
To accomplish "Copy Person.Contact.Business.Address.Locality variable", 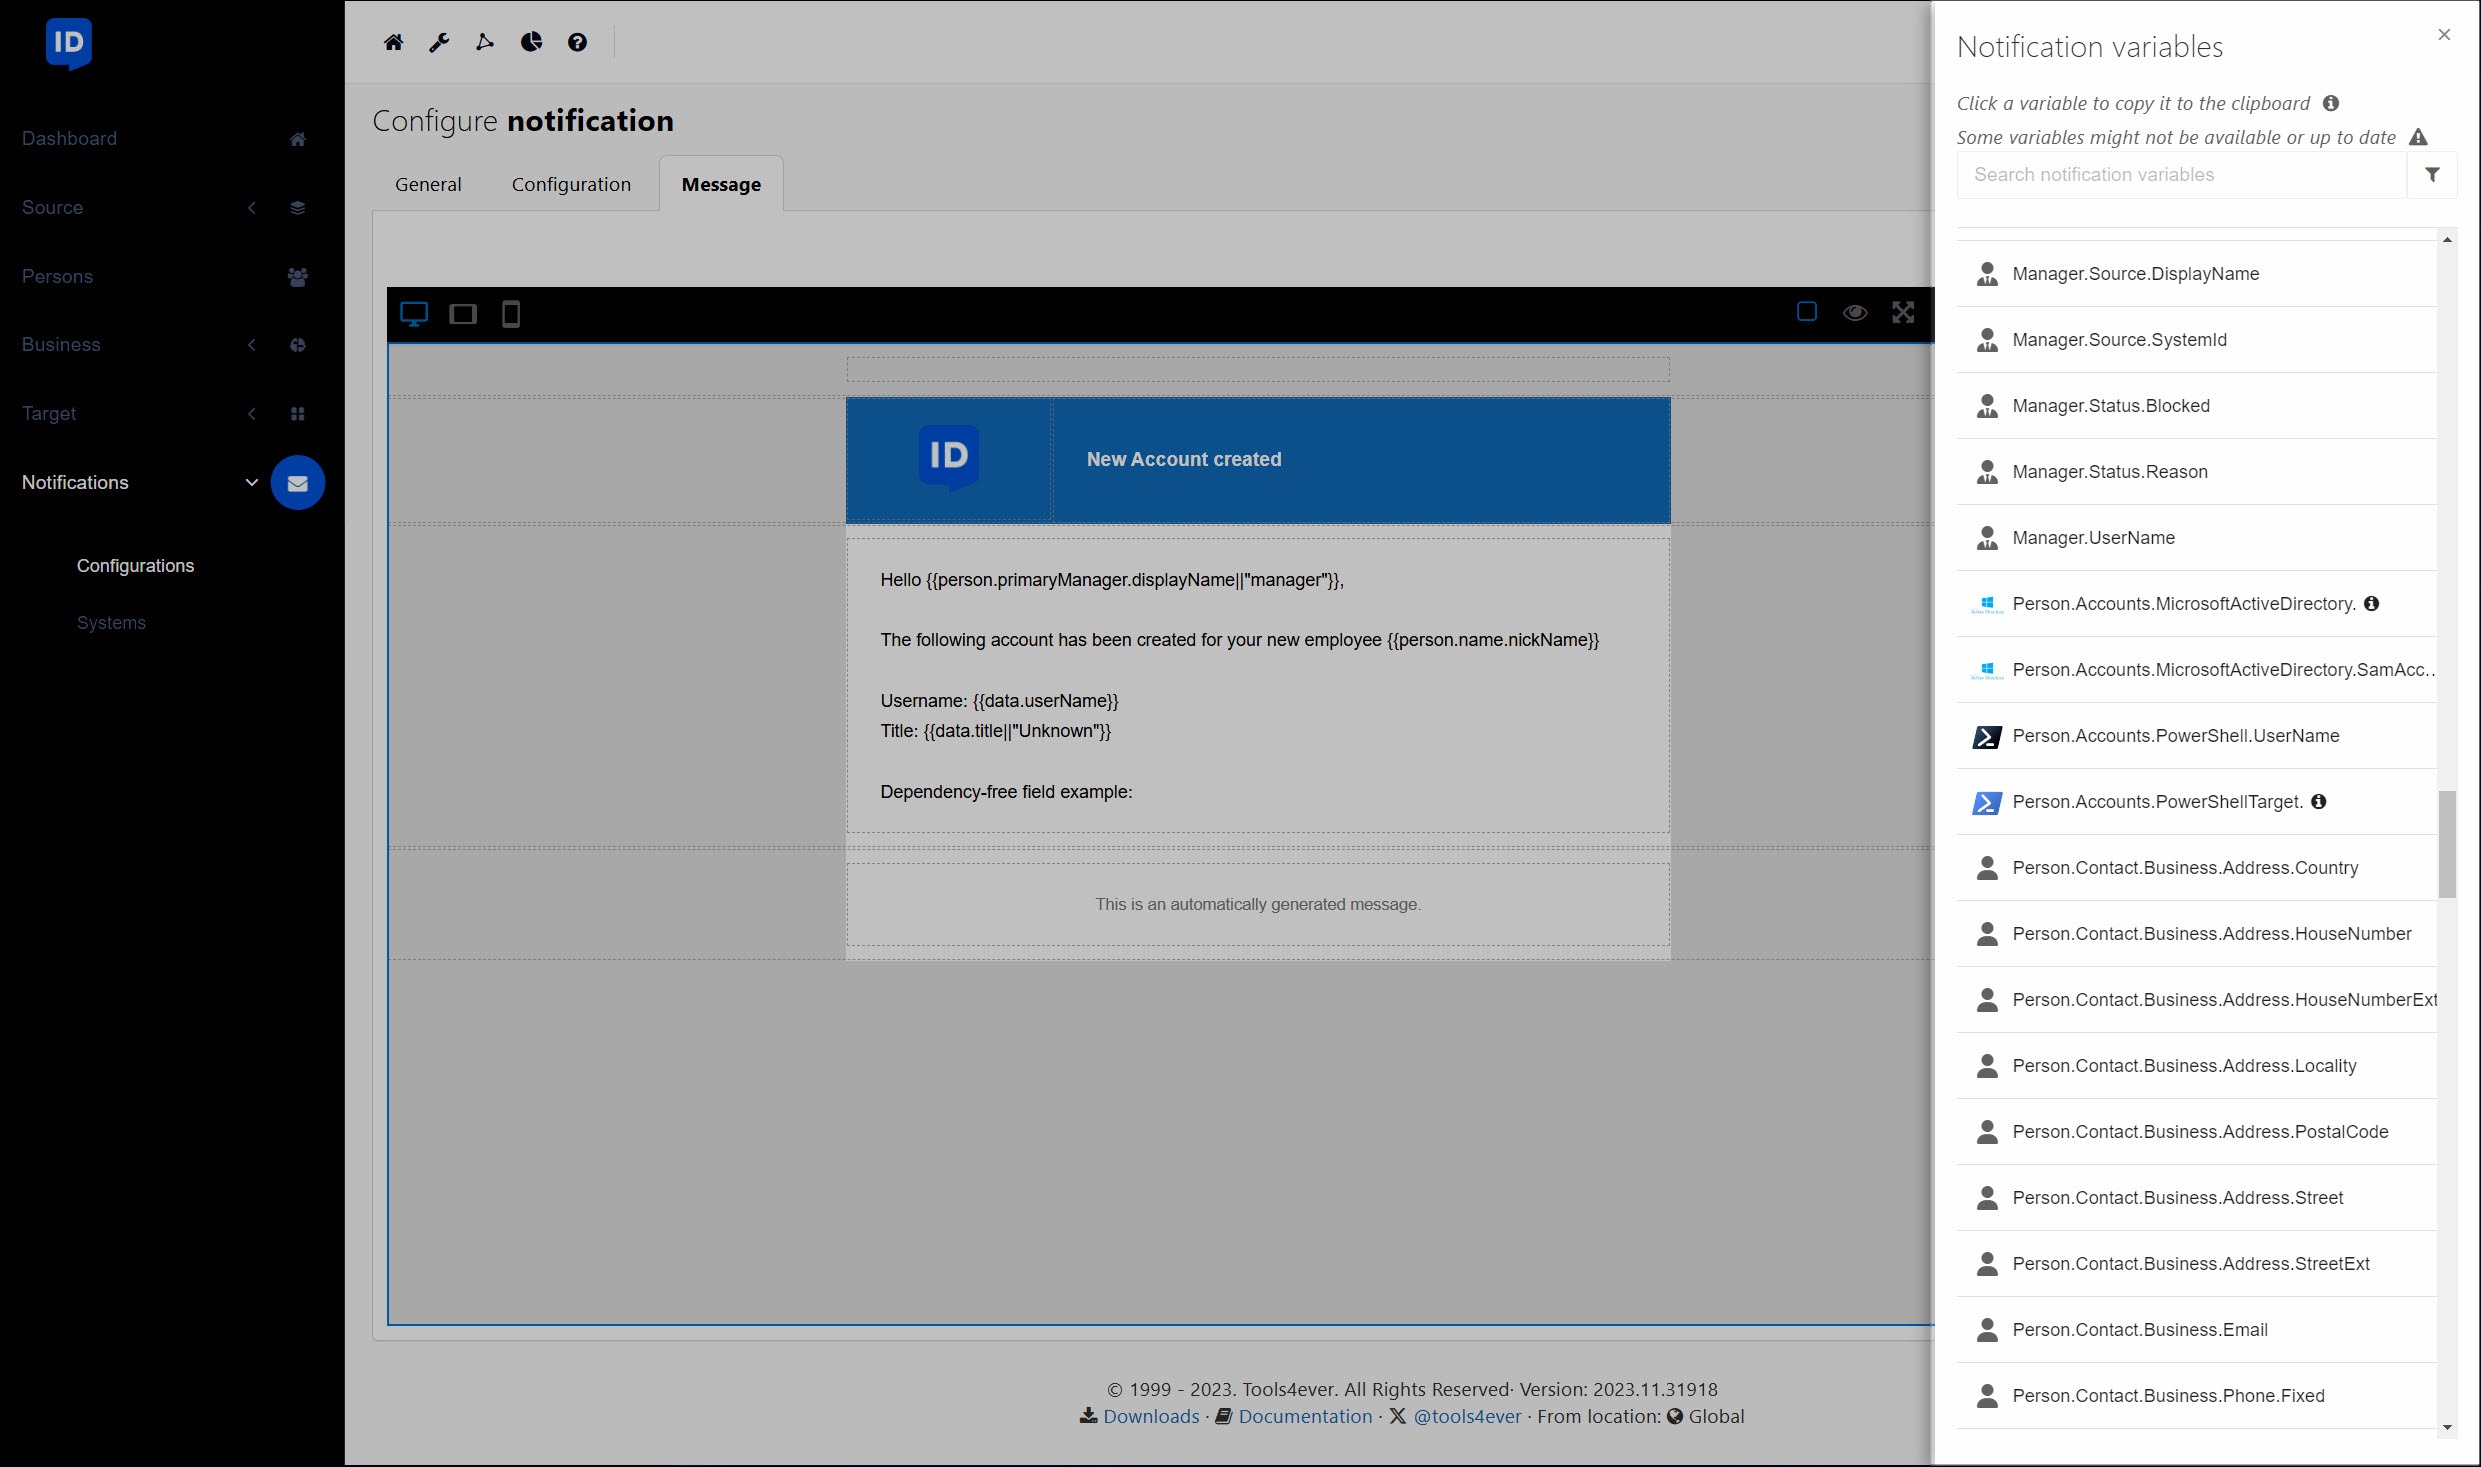I will (x=2196, y=1066).
